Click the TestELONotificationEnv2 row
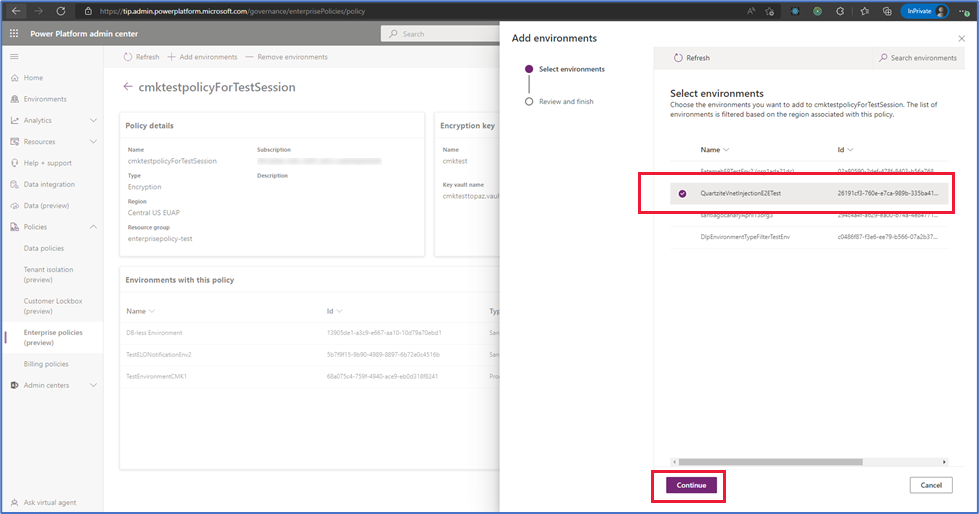This screenshot has width=979, height=514. 310,355
